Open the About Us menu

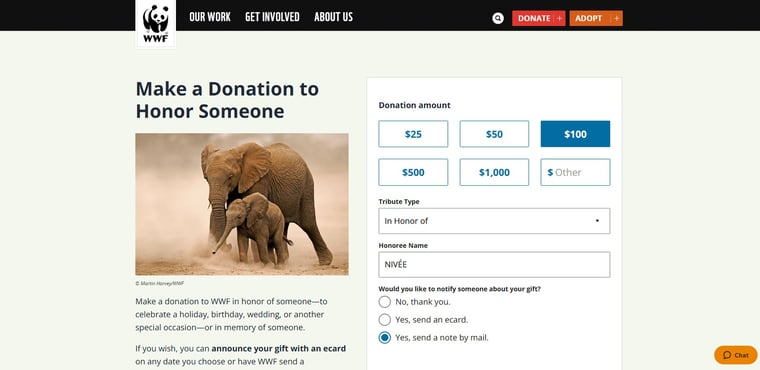click(333, 17)
